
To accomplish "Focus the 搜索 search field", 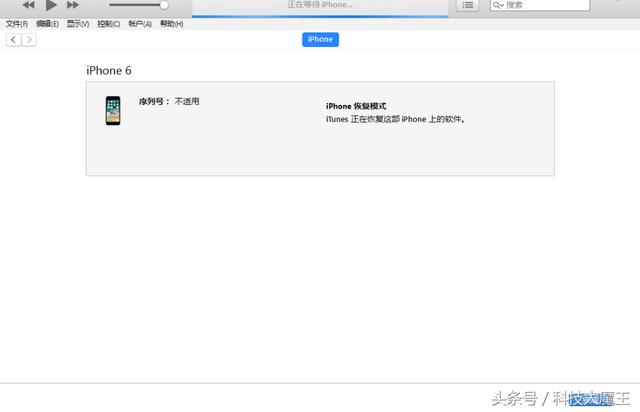I will (x=530, y=5).
